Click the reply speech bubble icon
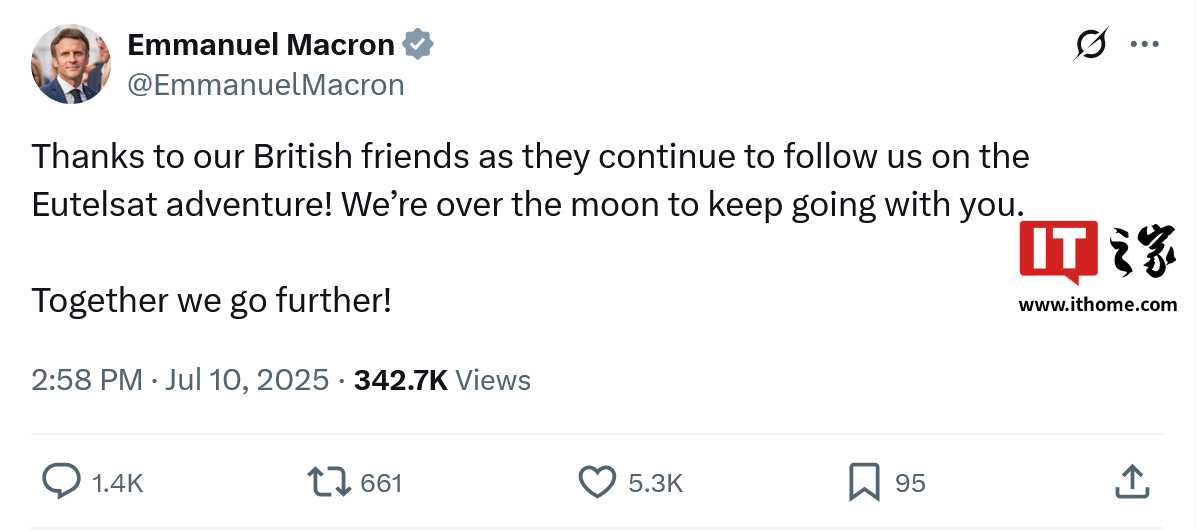 61,483
